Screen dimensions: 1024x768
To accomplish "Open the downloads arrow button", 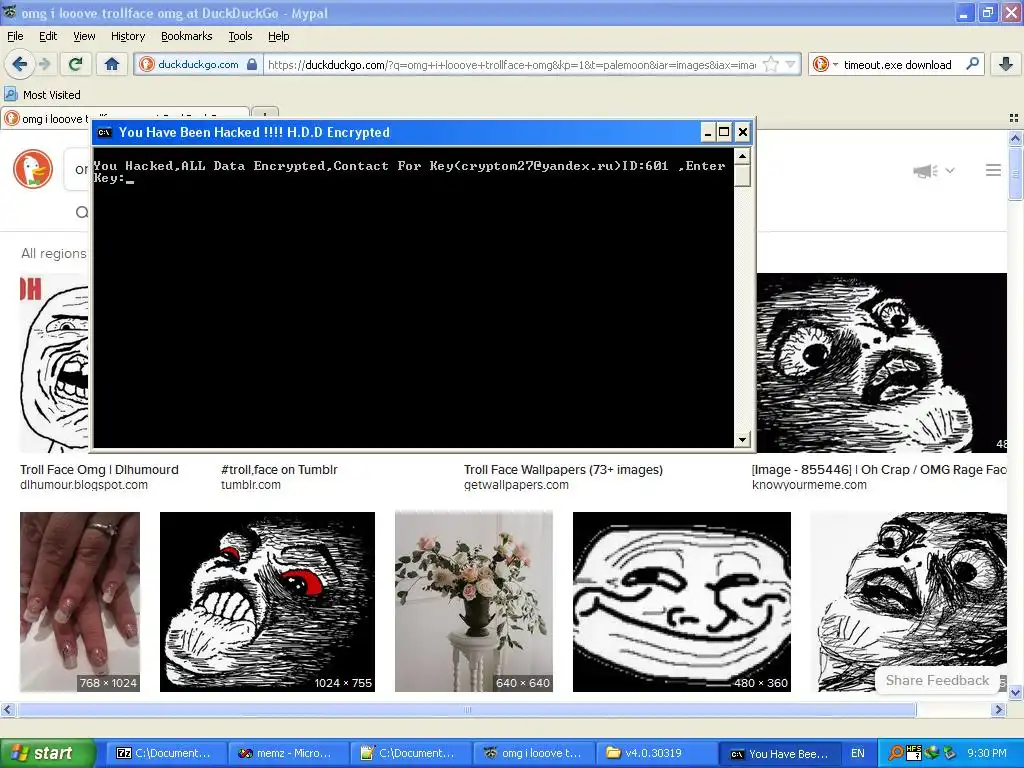I will tap(1006, 64).
